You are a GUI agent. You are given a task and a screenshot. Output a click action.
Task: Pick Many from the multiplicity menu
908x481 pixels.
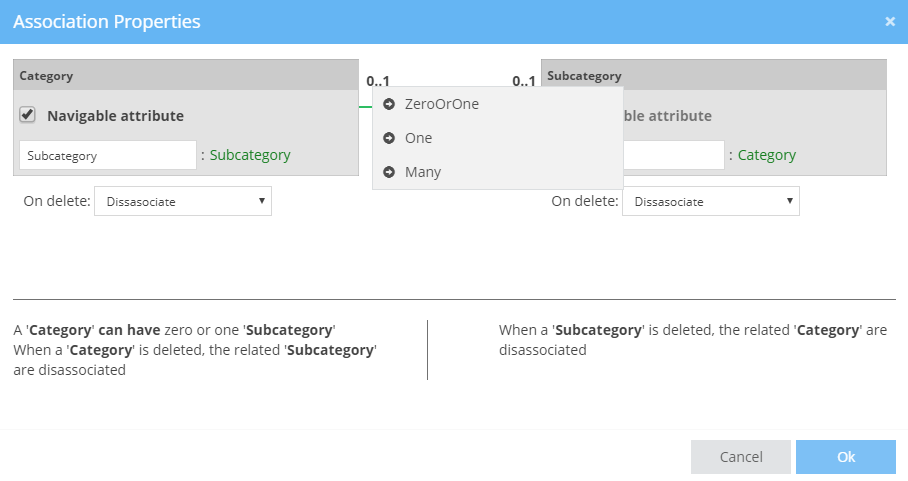(x=422, y=172)
